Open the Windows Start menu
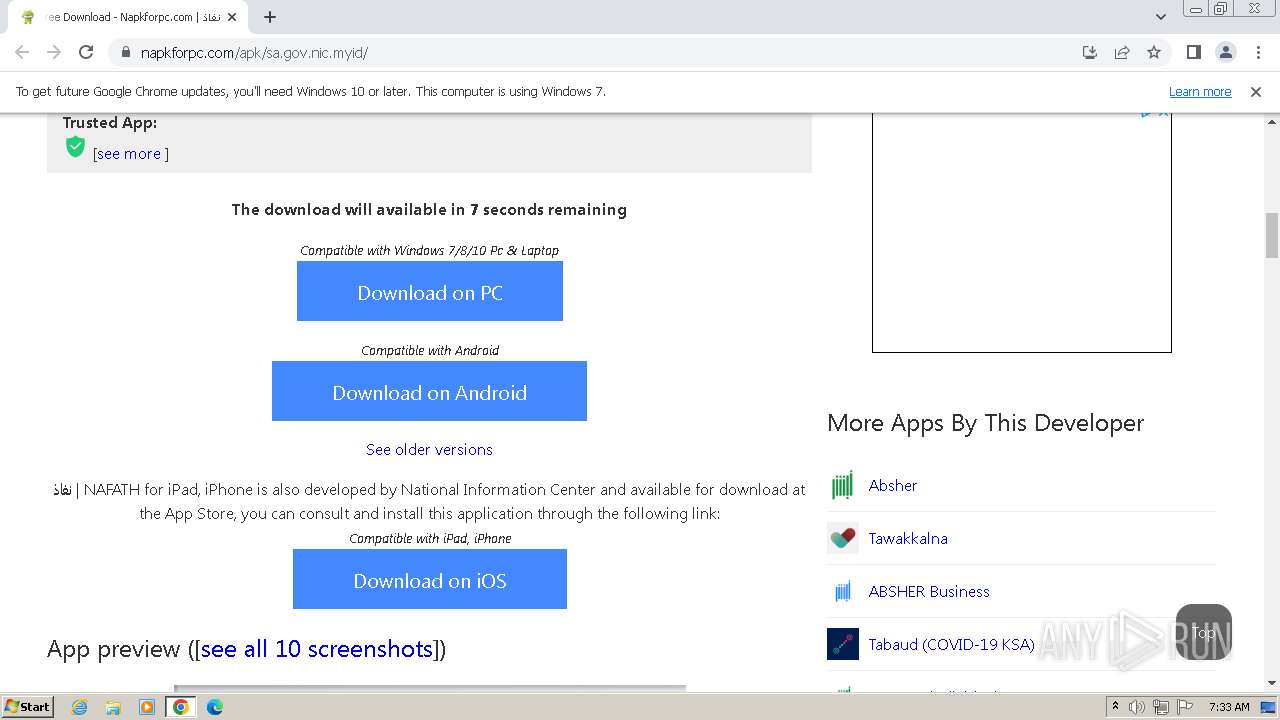Image resolution: width=1280 pixels, height=720 pixels. tap(27, 706)
